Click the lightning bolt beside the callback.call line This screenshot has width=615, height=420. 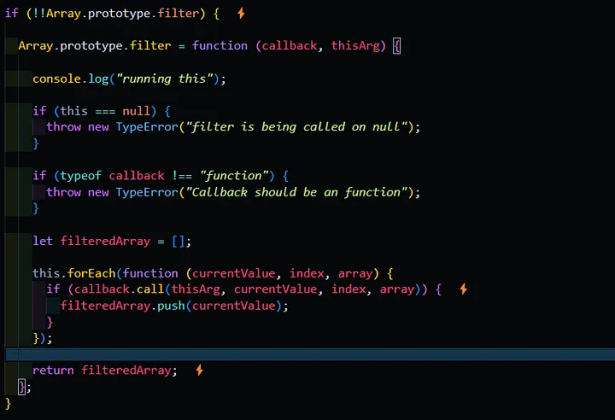point(463,289)
